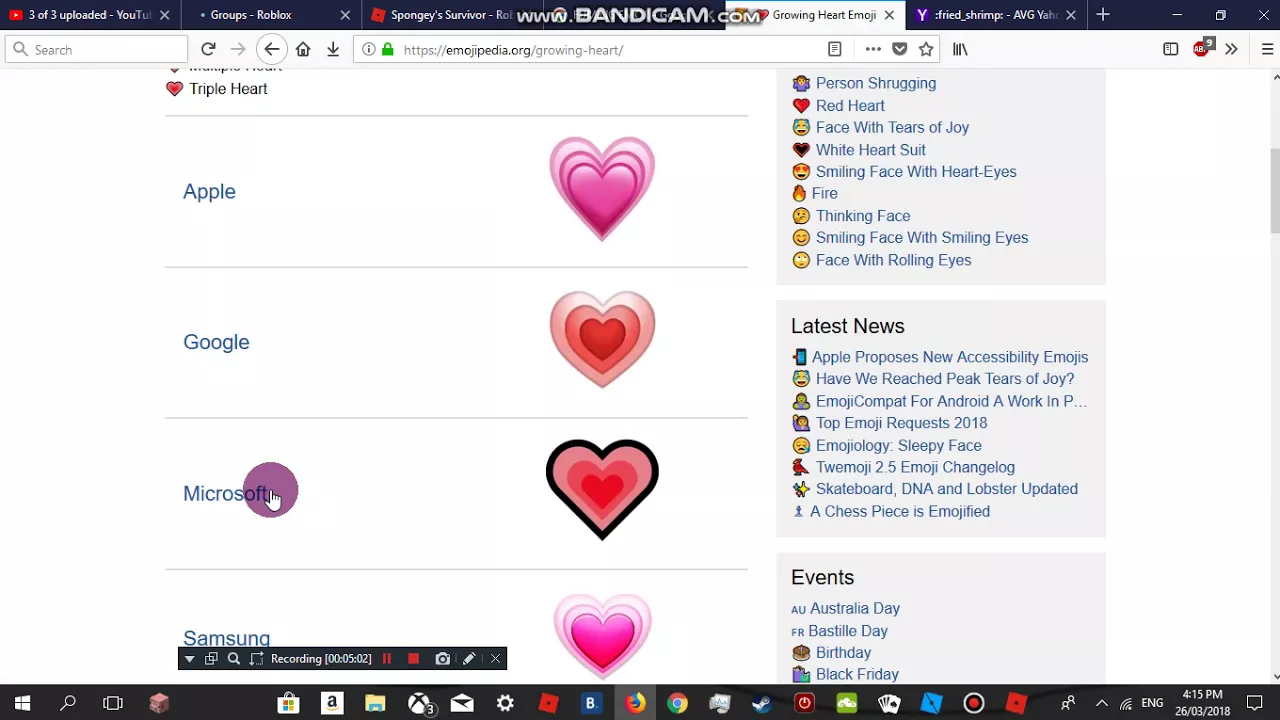Image resolution: width=1280 pixels, height=720 pixels.
Task: Save page to Pocket icon
Action: point(900,49)
